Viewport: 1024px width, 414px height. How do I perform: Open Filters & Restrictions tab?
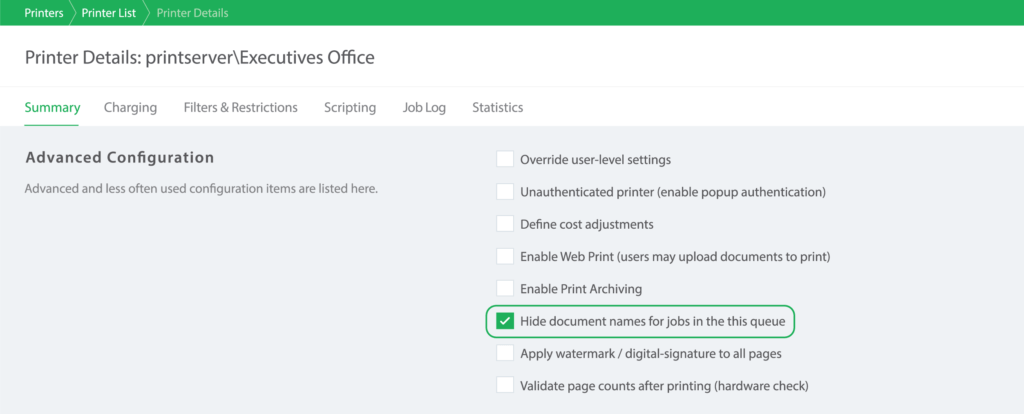(x=240, y=107)
